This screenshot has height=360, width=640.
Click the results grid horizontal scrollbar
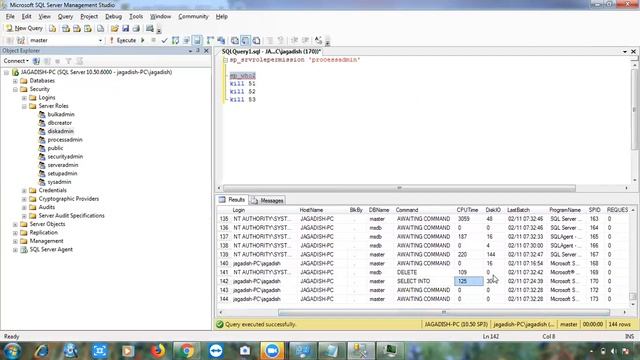click(x=444, y=312)
